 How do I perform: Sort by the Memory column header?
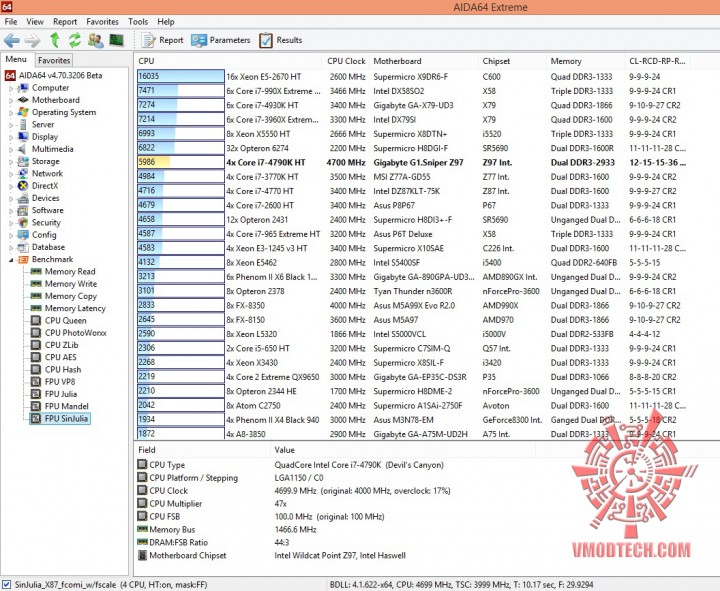[585, 61]
